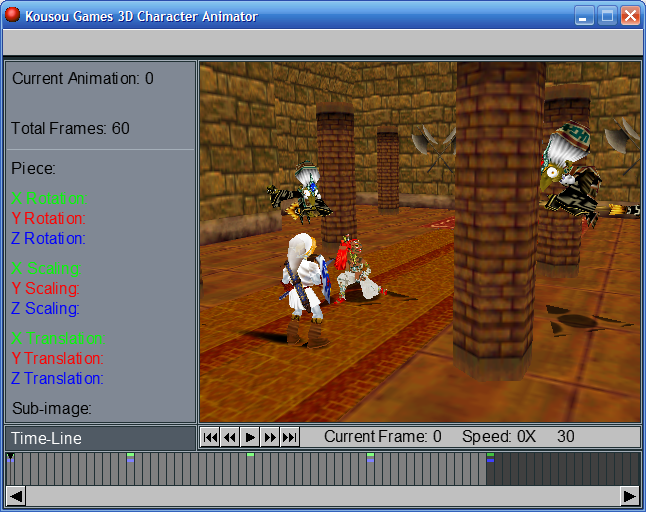646x512 pixels.
Task: Select the Z Translation field
Action: 57,379
